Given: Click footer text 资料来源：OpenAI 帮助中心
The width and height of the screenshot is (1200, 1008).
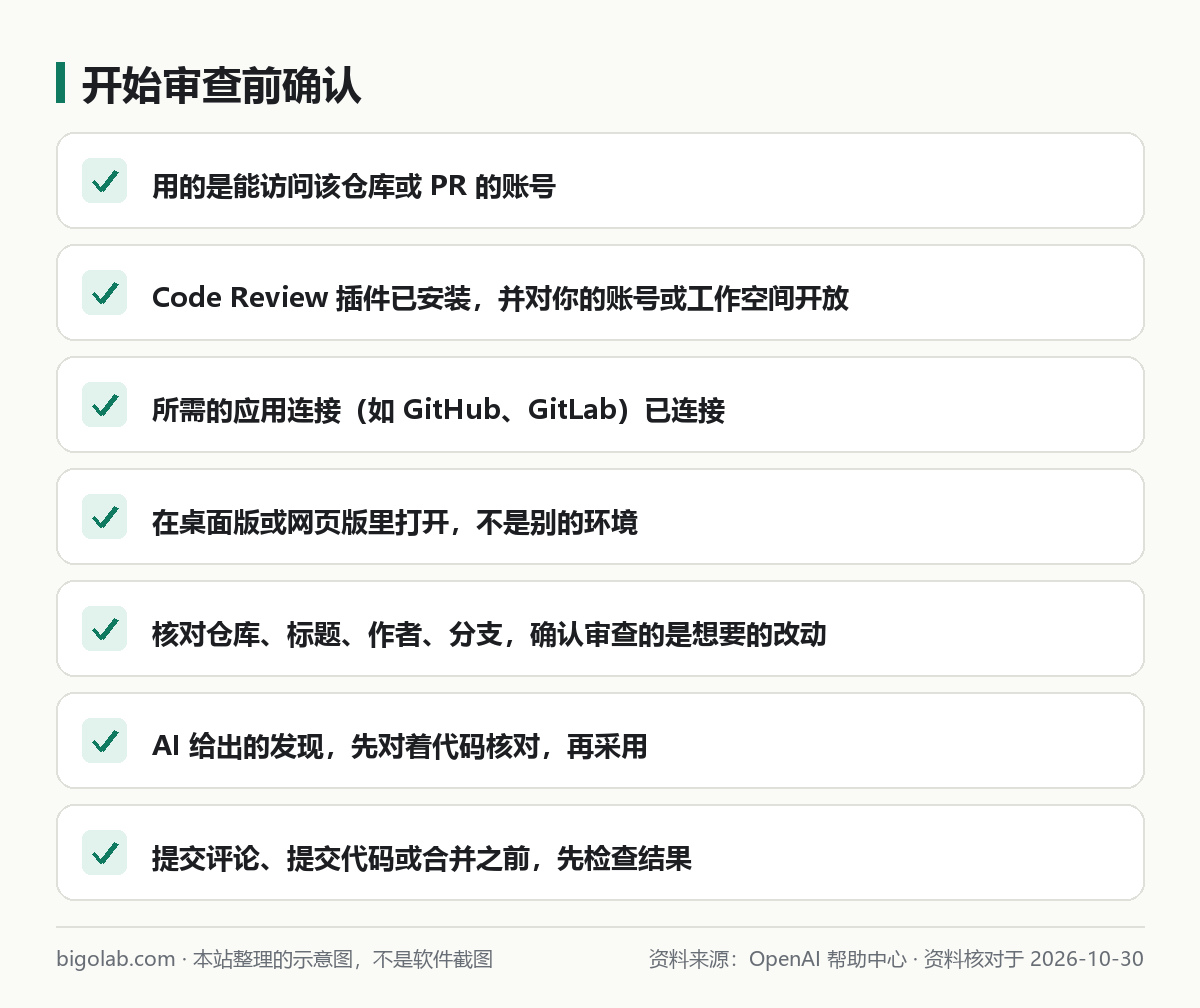Looking at the screenshot, I should tap(776, 959).
